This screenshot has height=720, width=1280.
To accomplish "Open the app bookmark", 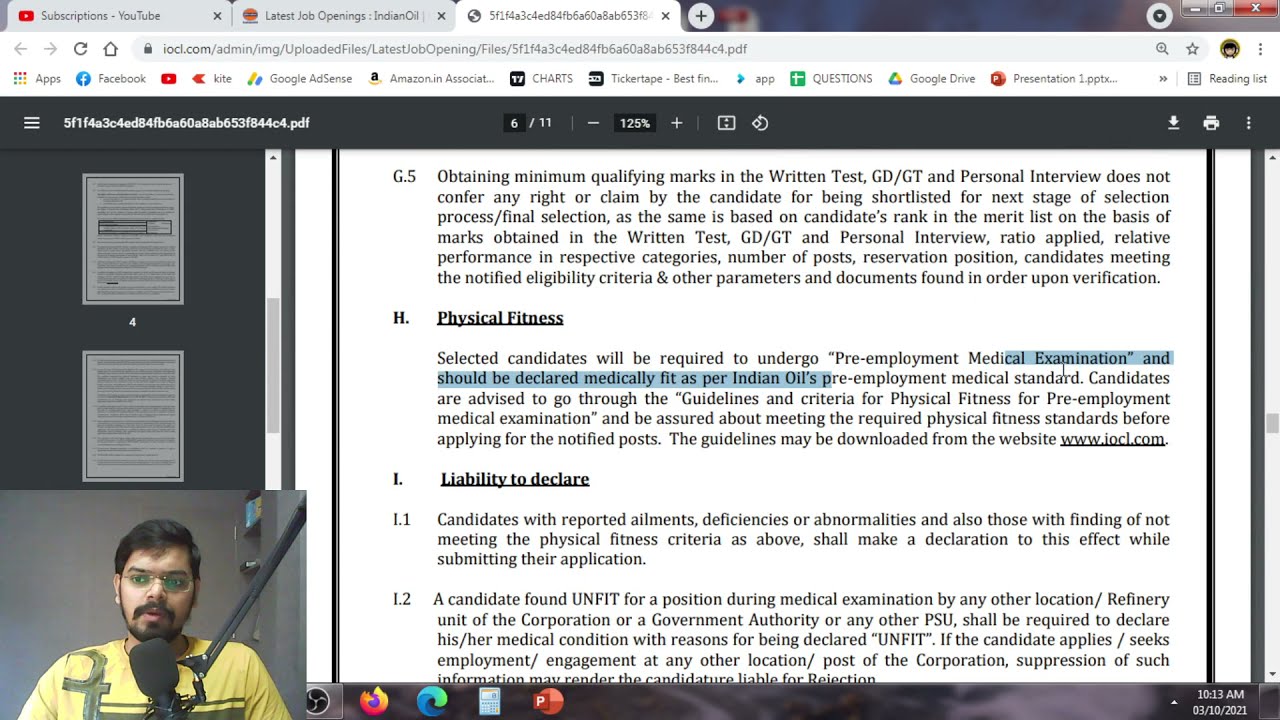I will [754, 78].
